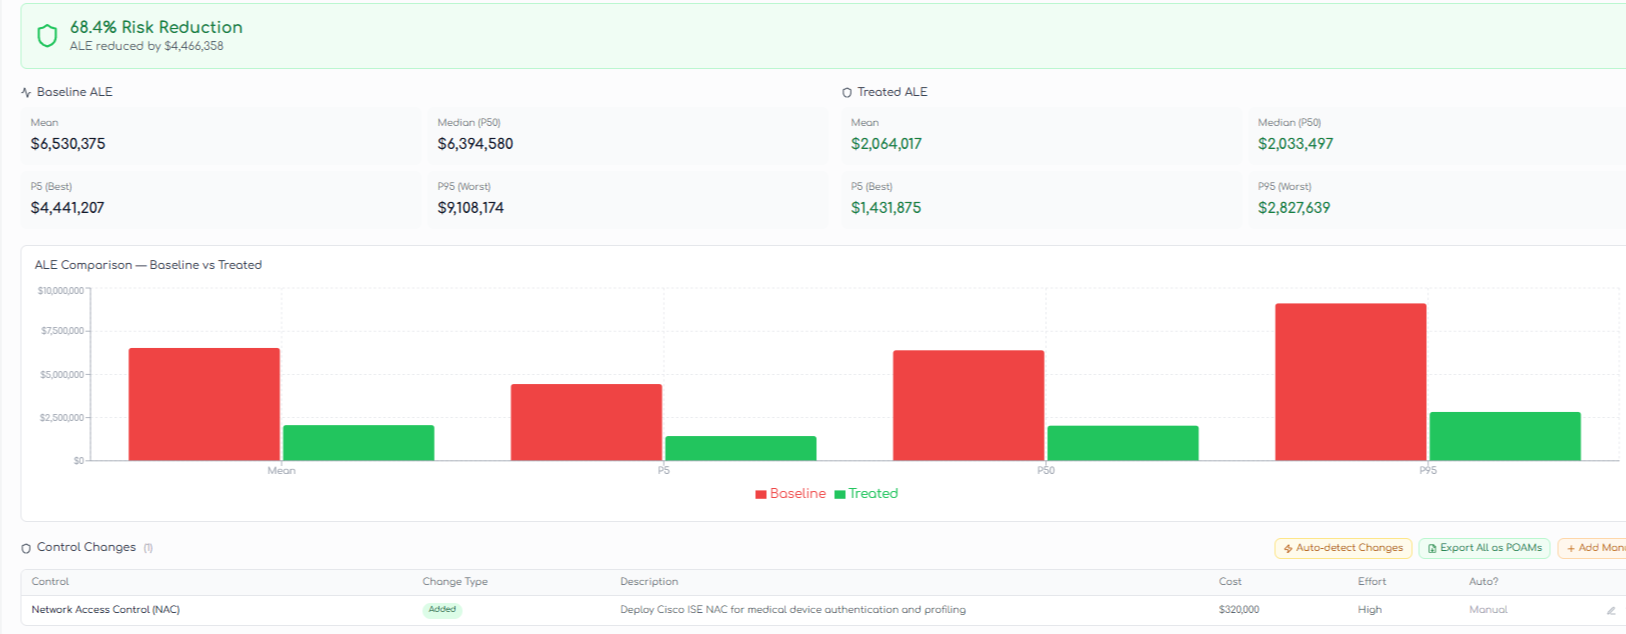
Task: Click the plus icon on Add Manual button
Action: pos(1571,548)
